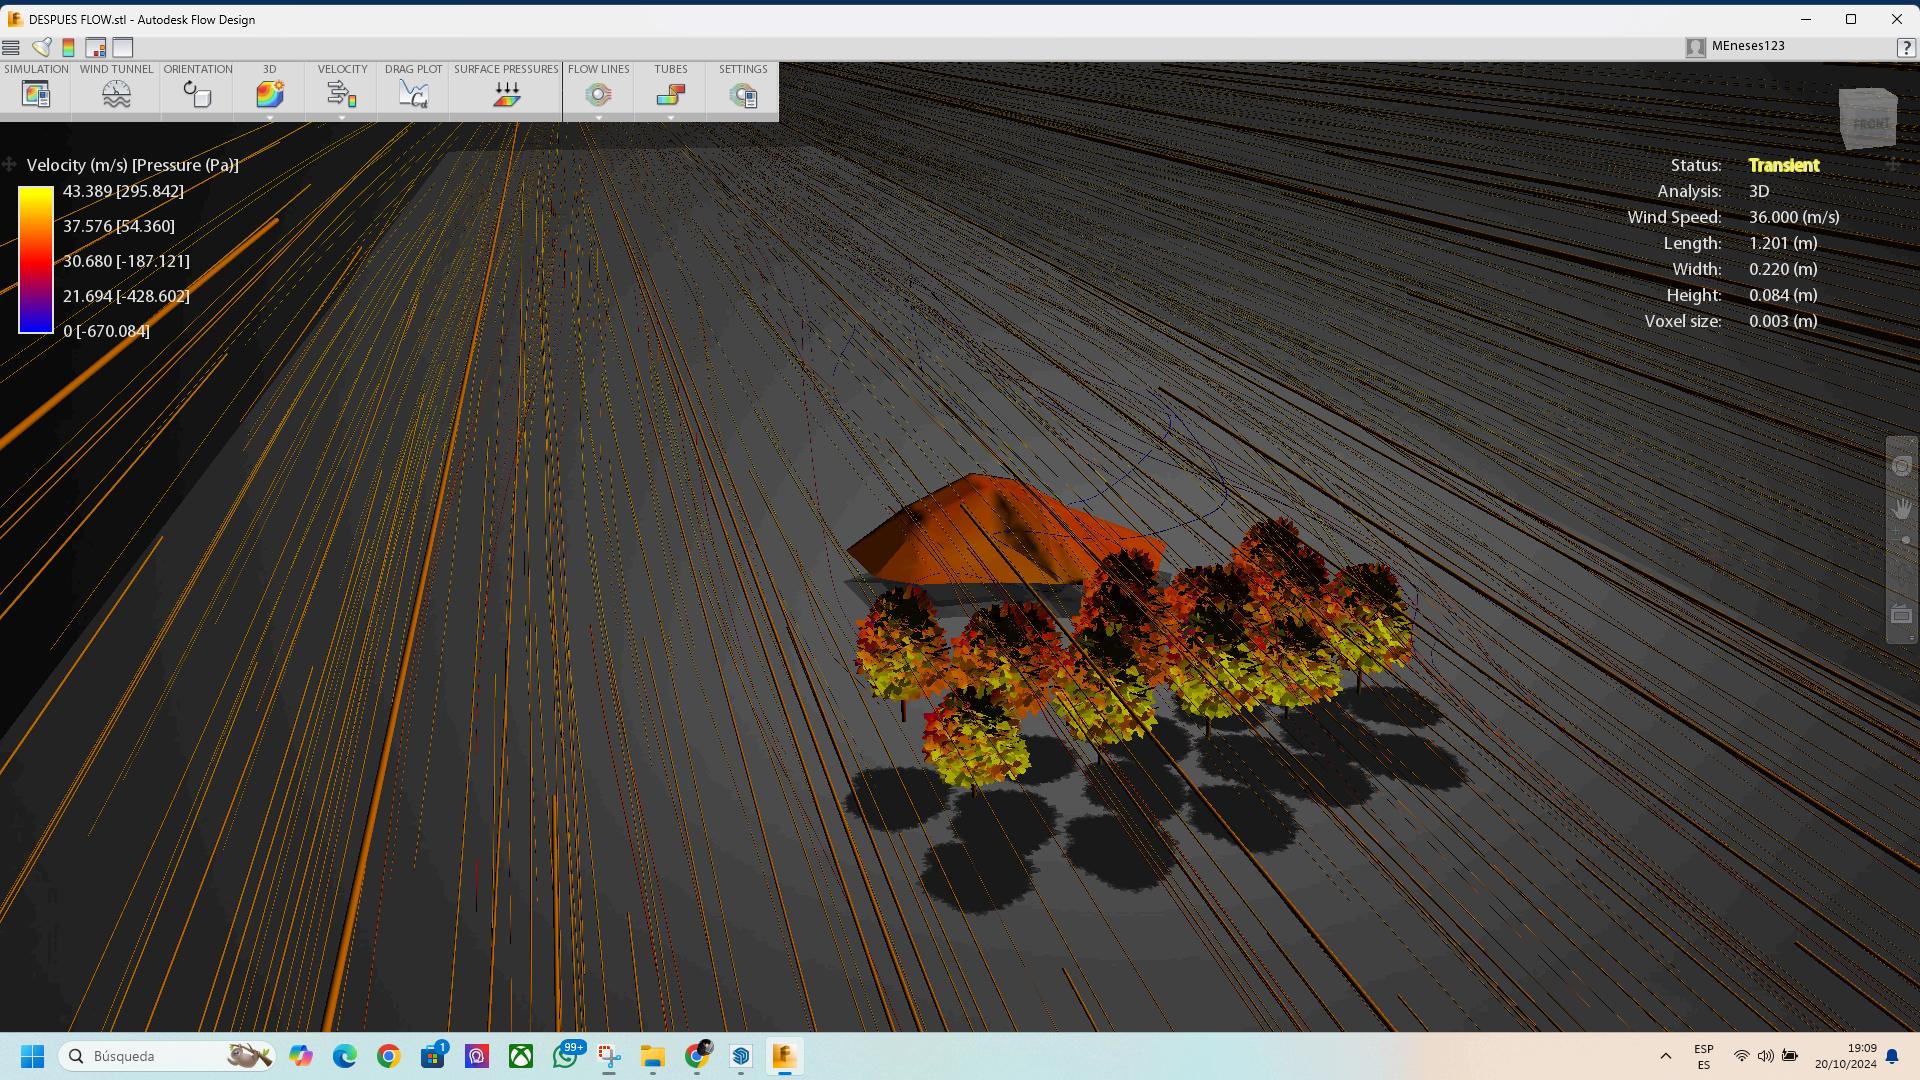
Task: Open the help question mark button
Action: click(1905, 47)
